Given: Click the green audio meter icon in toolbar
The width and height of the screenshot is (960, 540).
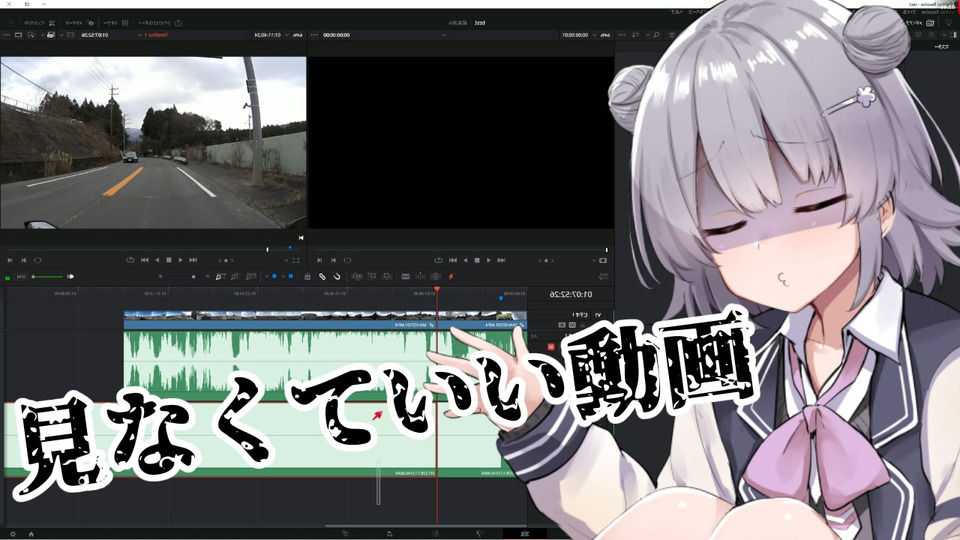Looking at the screenshot, I should (x=7, y=277).
